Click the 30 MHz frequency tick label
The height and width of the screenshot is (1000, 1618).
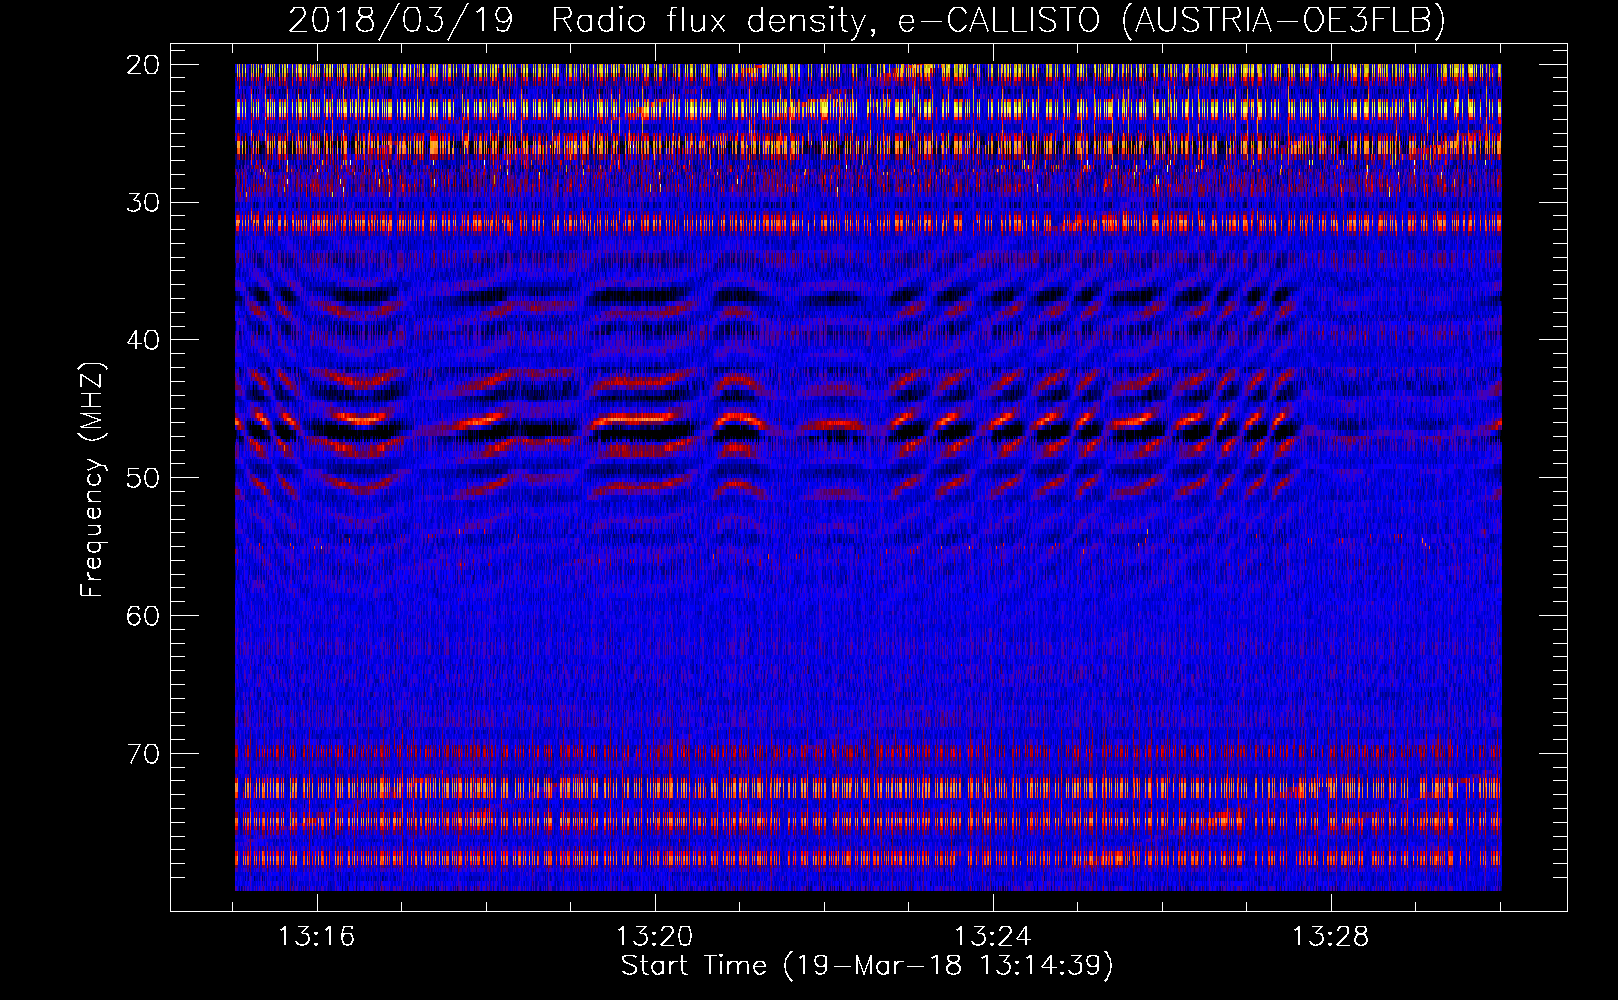[x=144, y=203]
